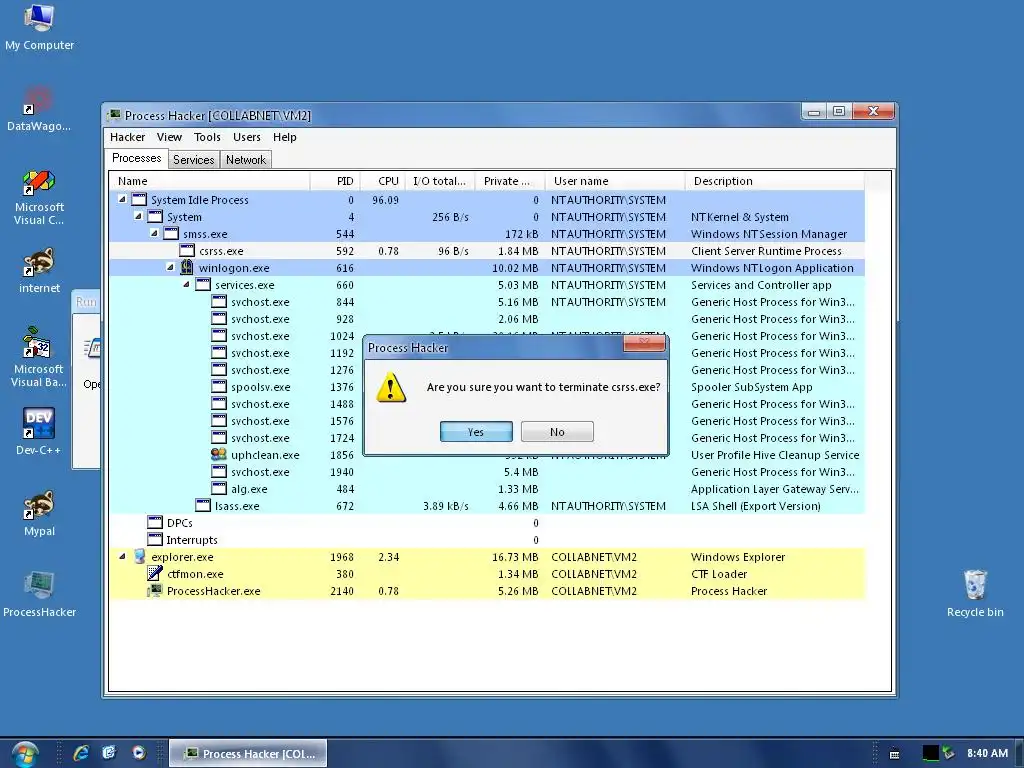Image resolution: width=1024 pixels, height=768 pixels.
Task: Click the 16.73 MB private bytes value
Action: pos(515,557)
